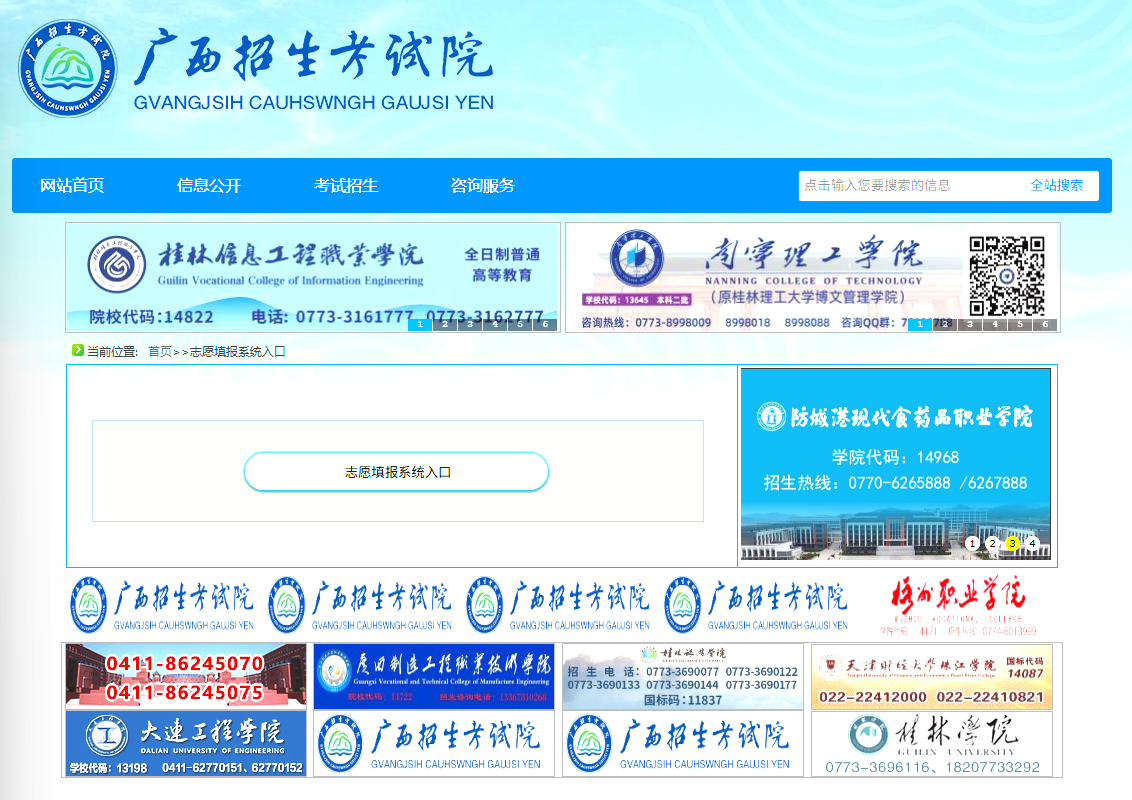Click the gear logo on the 广西制造工程 ad

point(334,671)
